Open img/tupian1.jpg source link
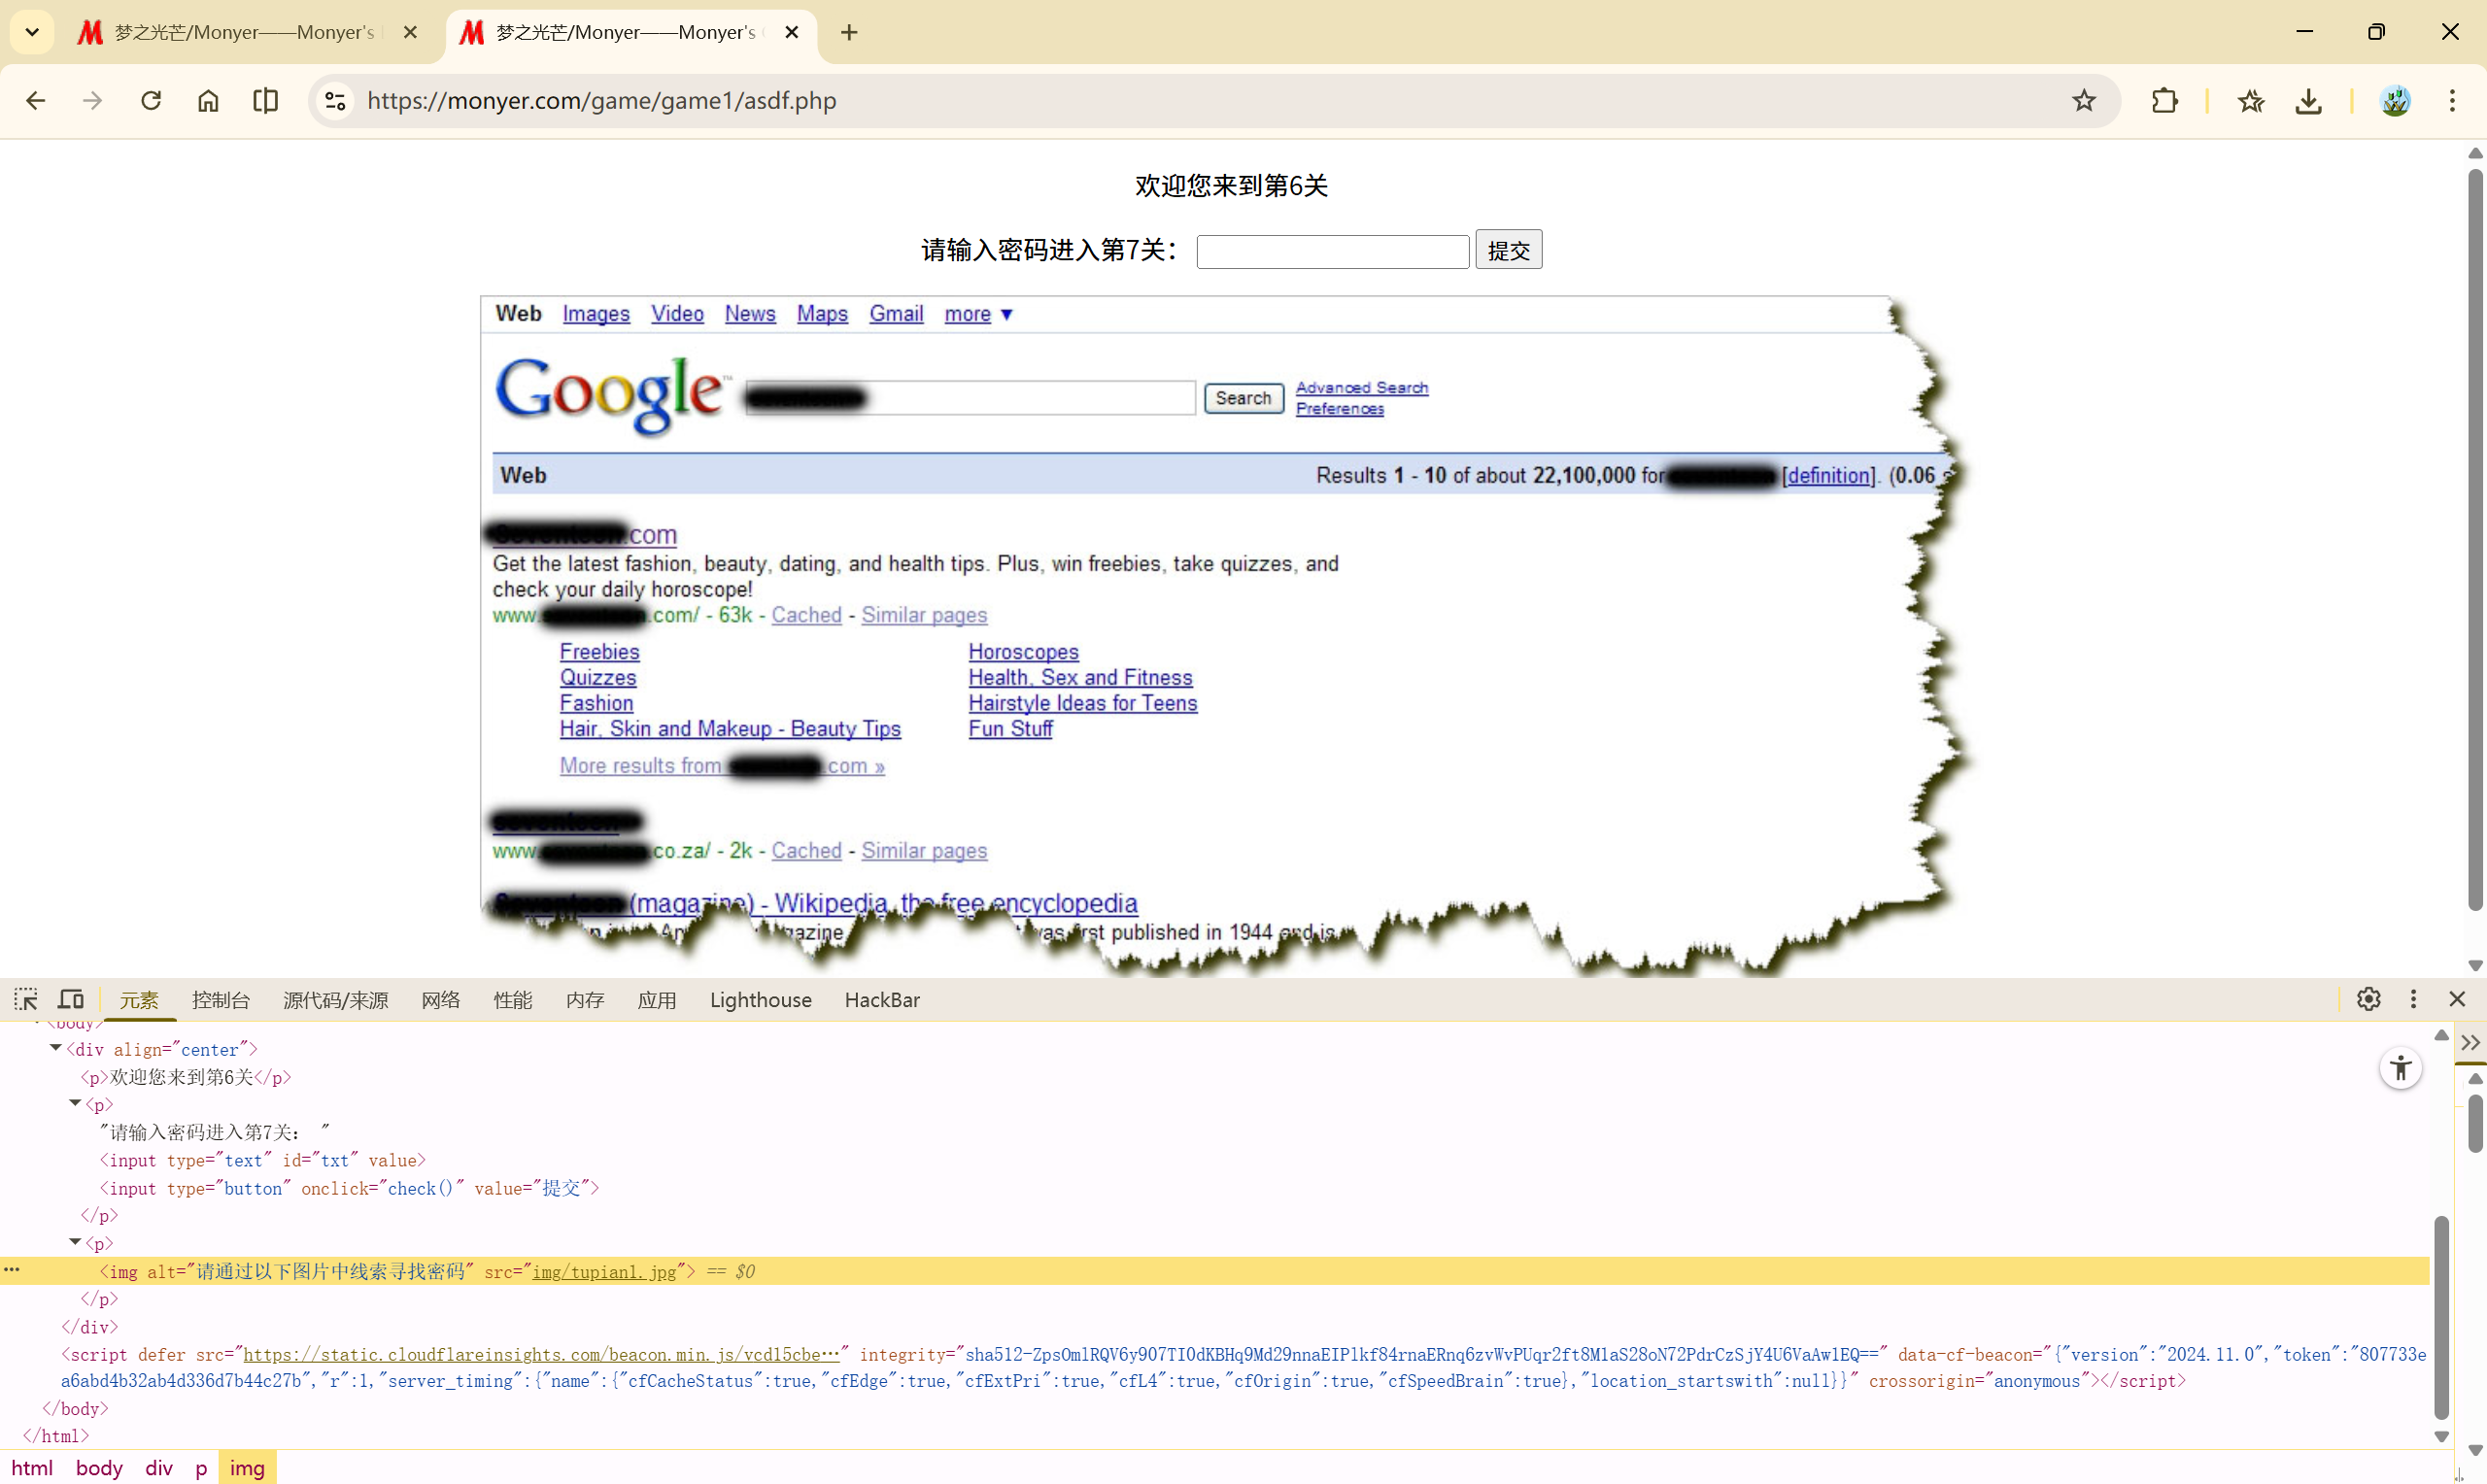 pos(604,1272)
